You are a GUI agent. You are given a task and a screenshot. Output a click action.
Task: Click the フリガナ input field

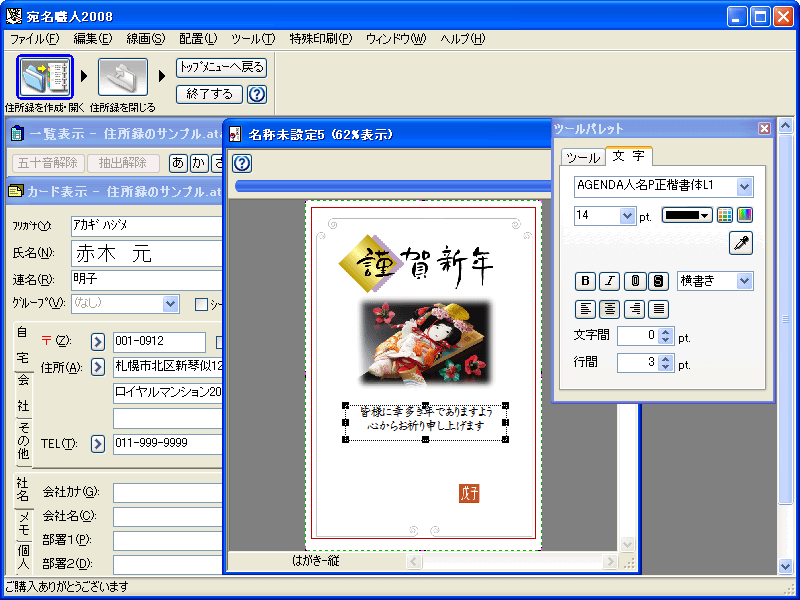click(x=147, y=226)
